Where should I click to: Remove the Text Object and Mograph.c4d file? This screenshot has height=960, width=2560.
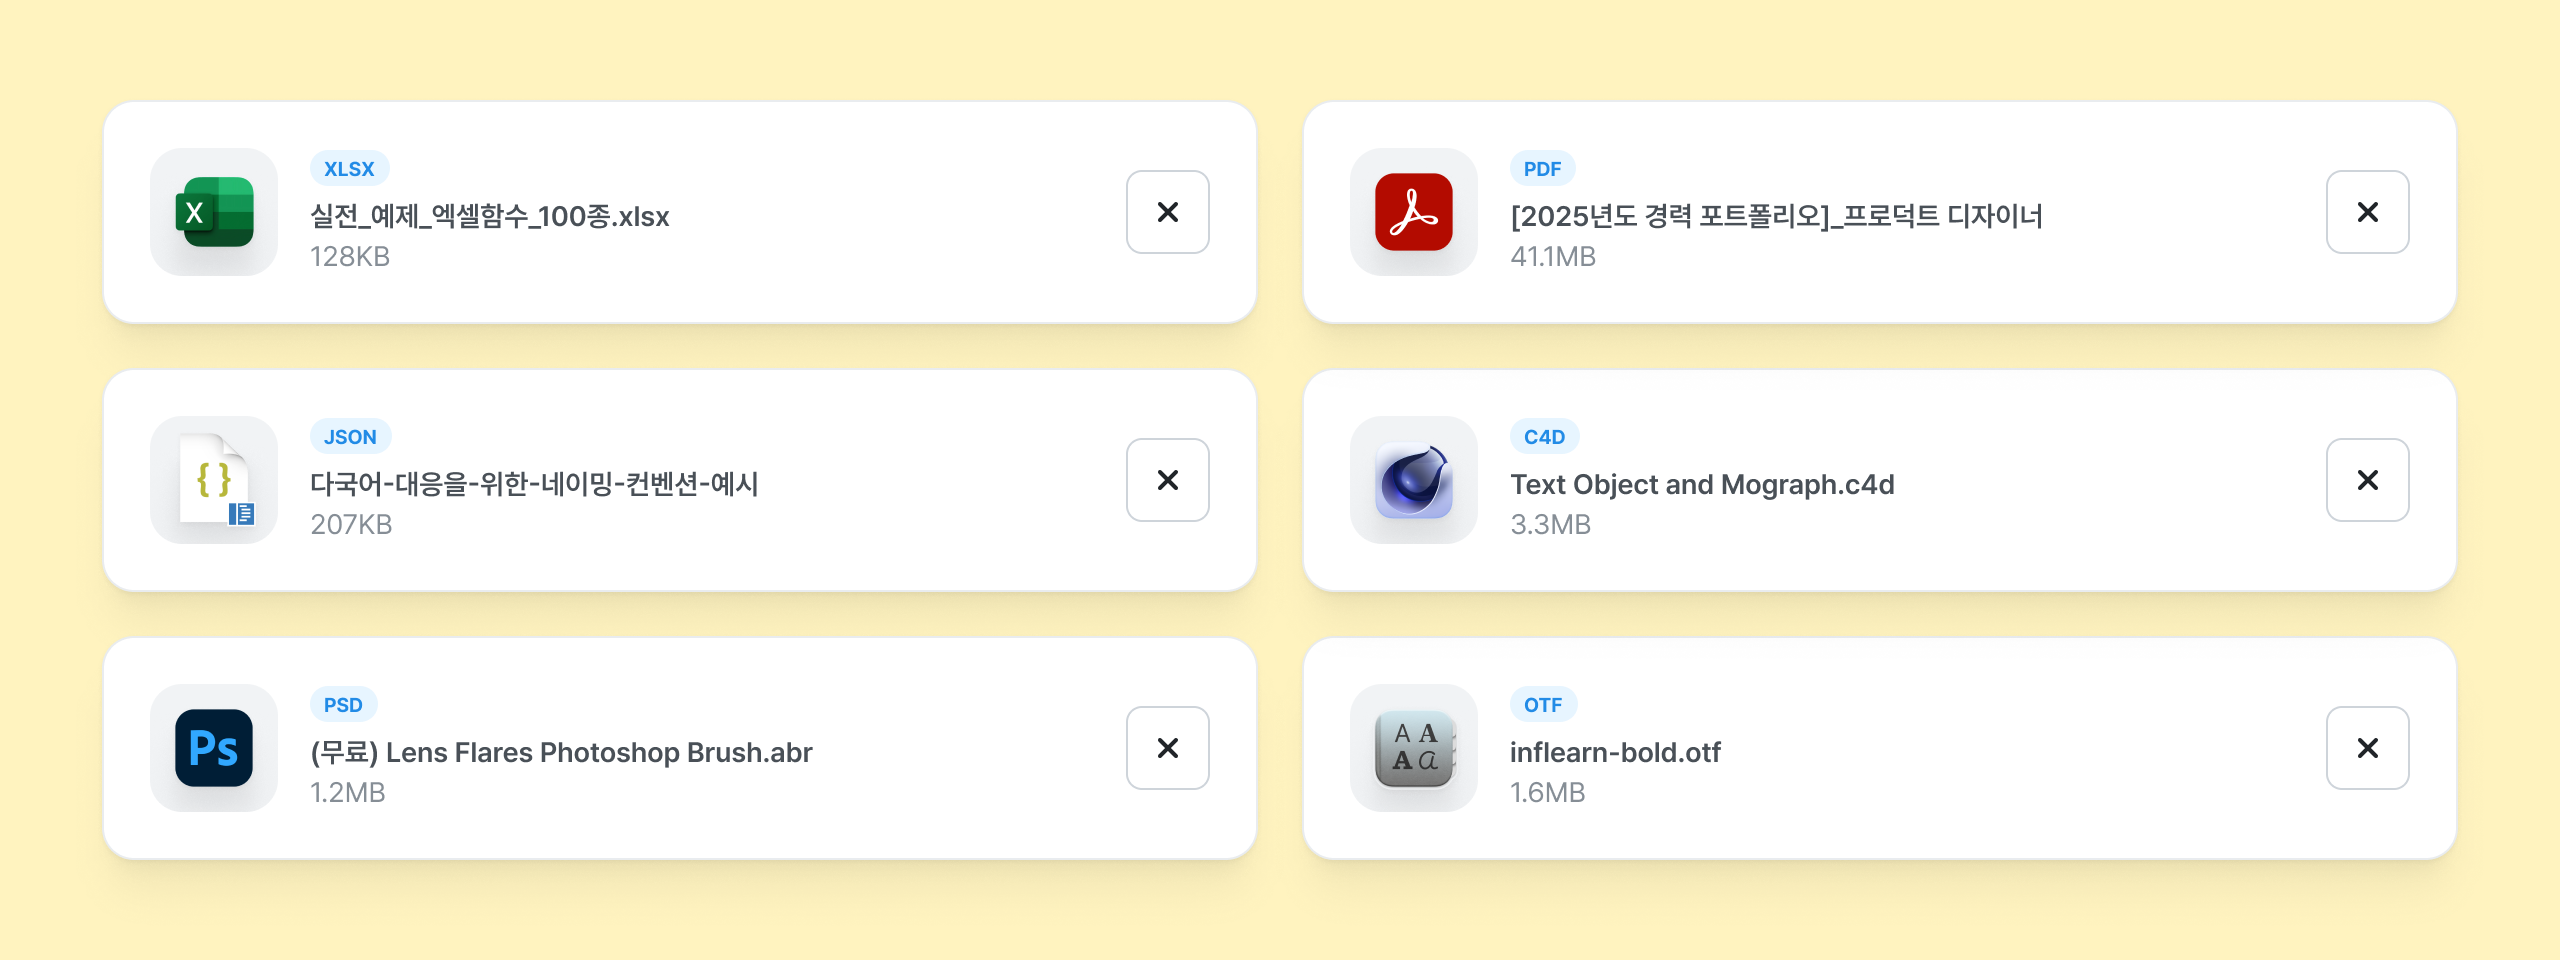point(2368,480)
